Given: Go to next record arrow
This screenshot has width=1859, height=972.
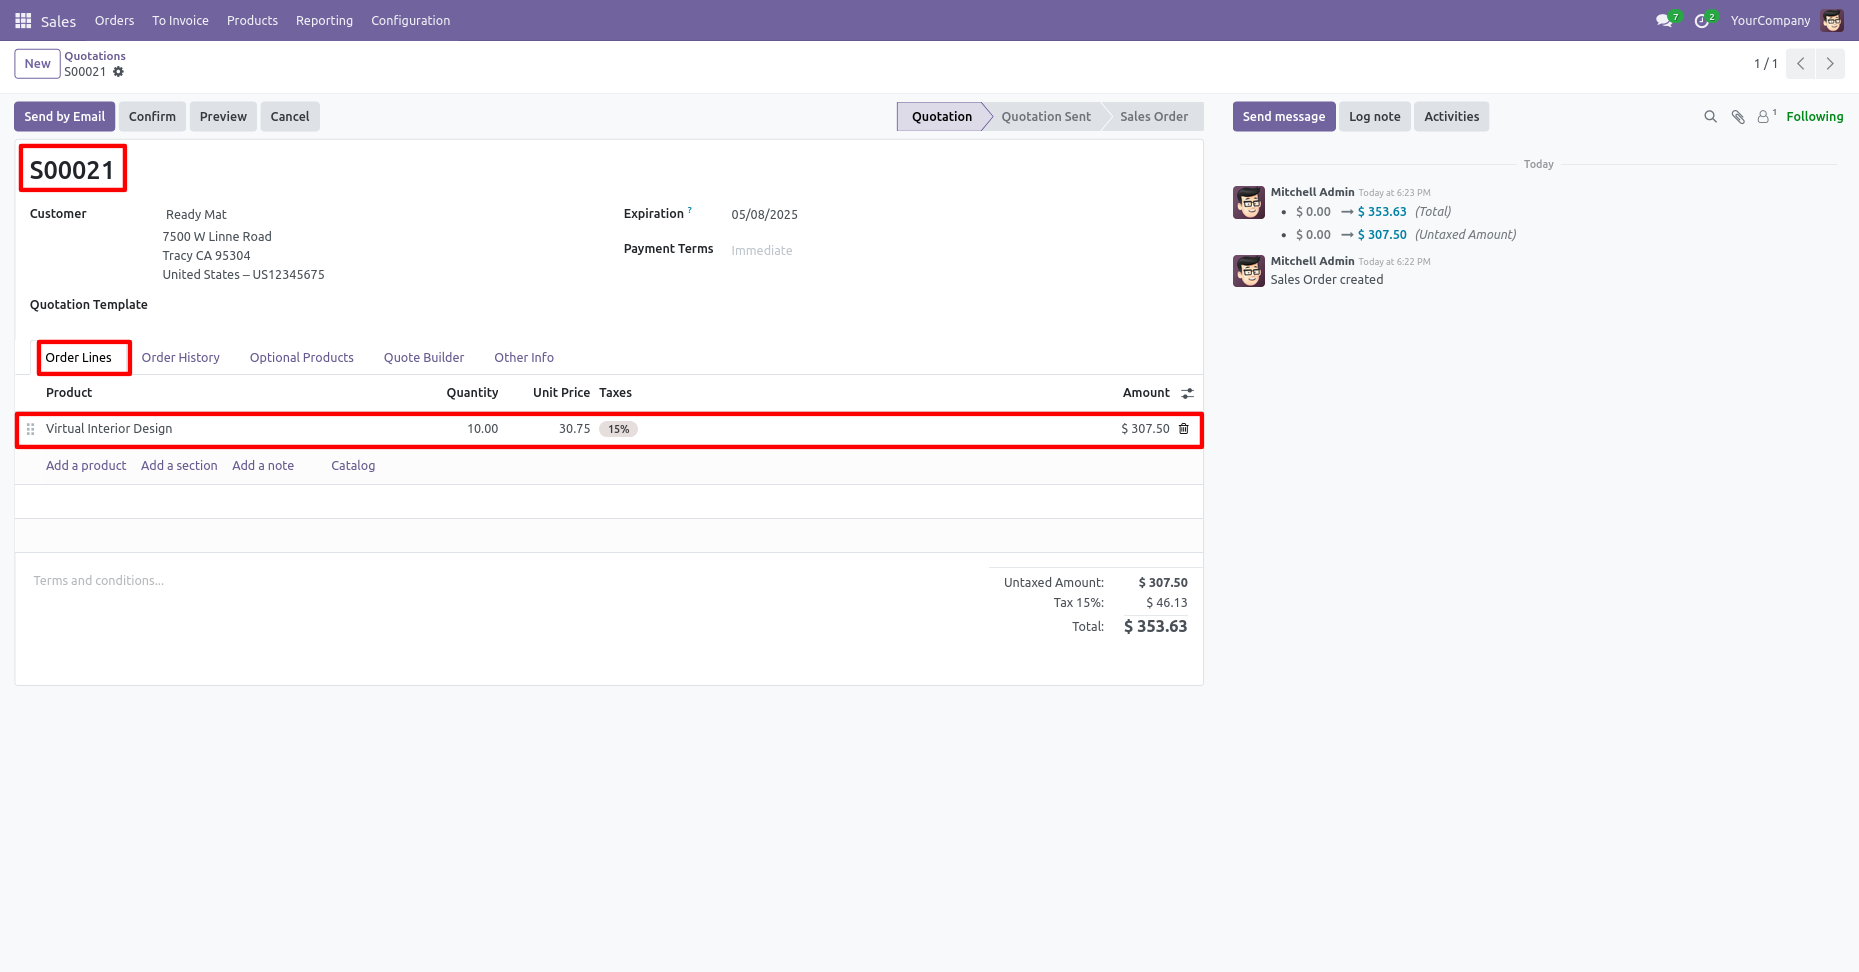Looking at the screenshot, I should pos(1830,64).
